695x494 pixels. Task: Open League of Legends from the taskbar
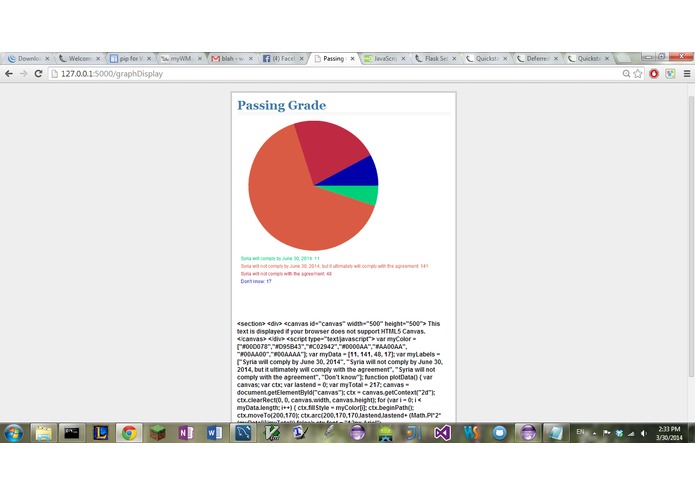click(x=101, y=433)
